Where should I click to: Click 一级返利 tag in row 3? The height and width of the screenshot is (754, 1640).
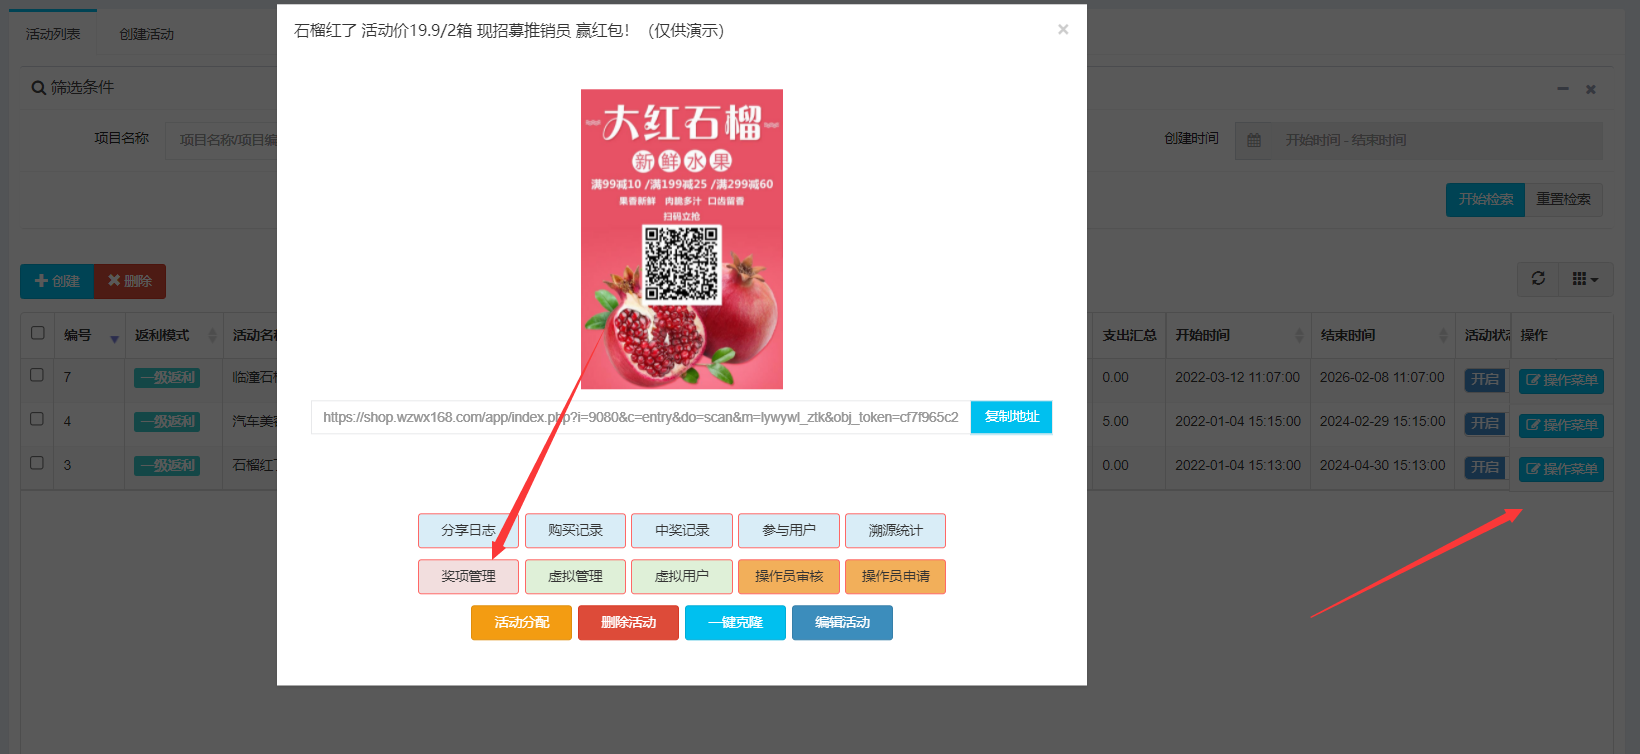pyautogui.click(x=167, y=466)
